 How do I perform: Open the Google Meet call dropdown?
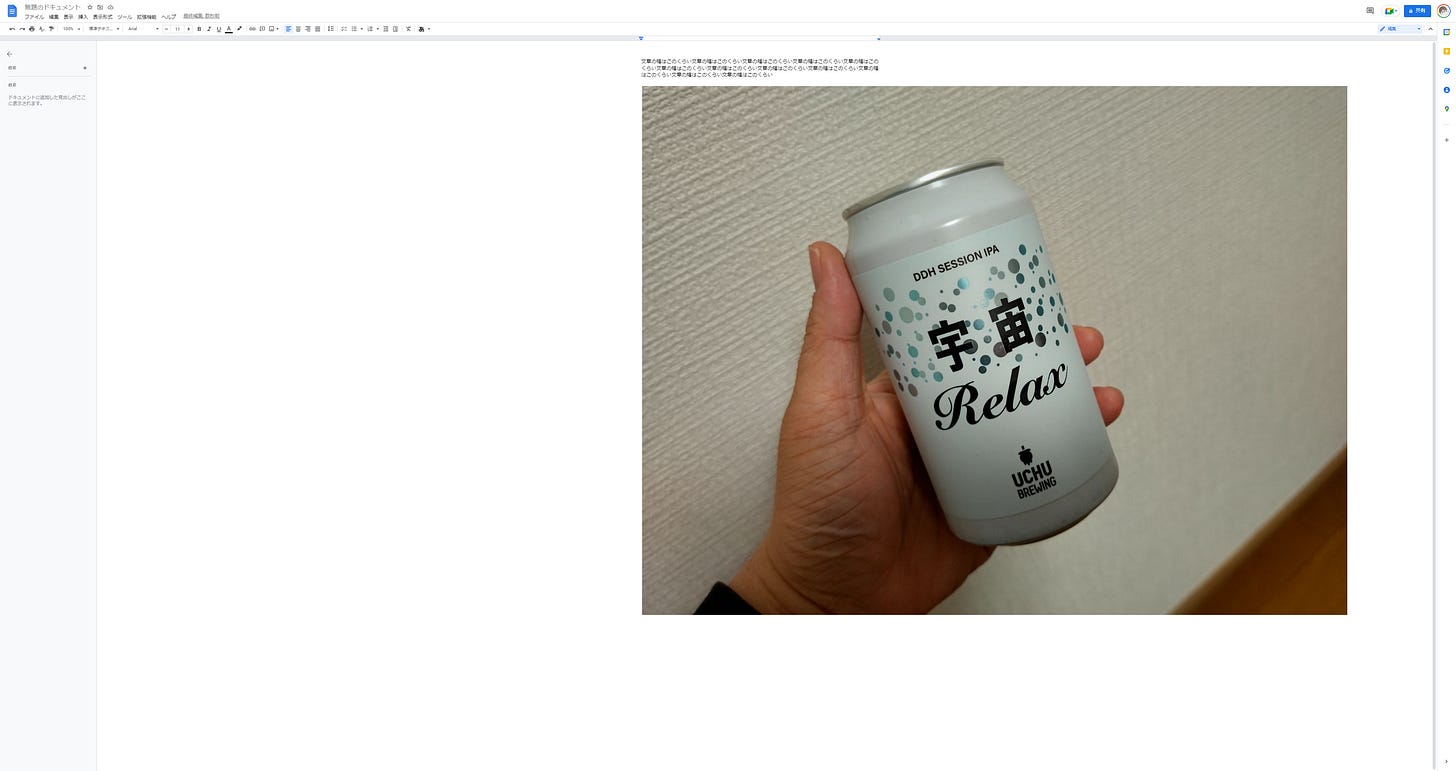1390,11
